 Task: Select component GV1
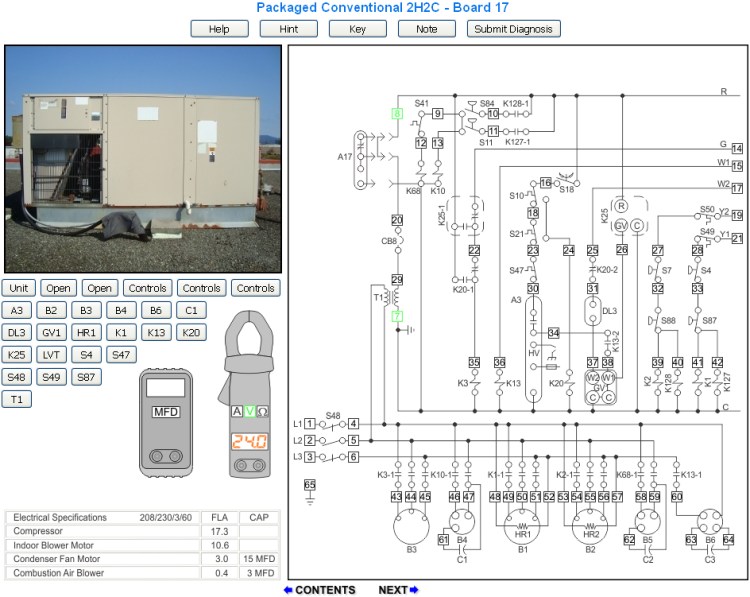click(51, 332)
